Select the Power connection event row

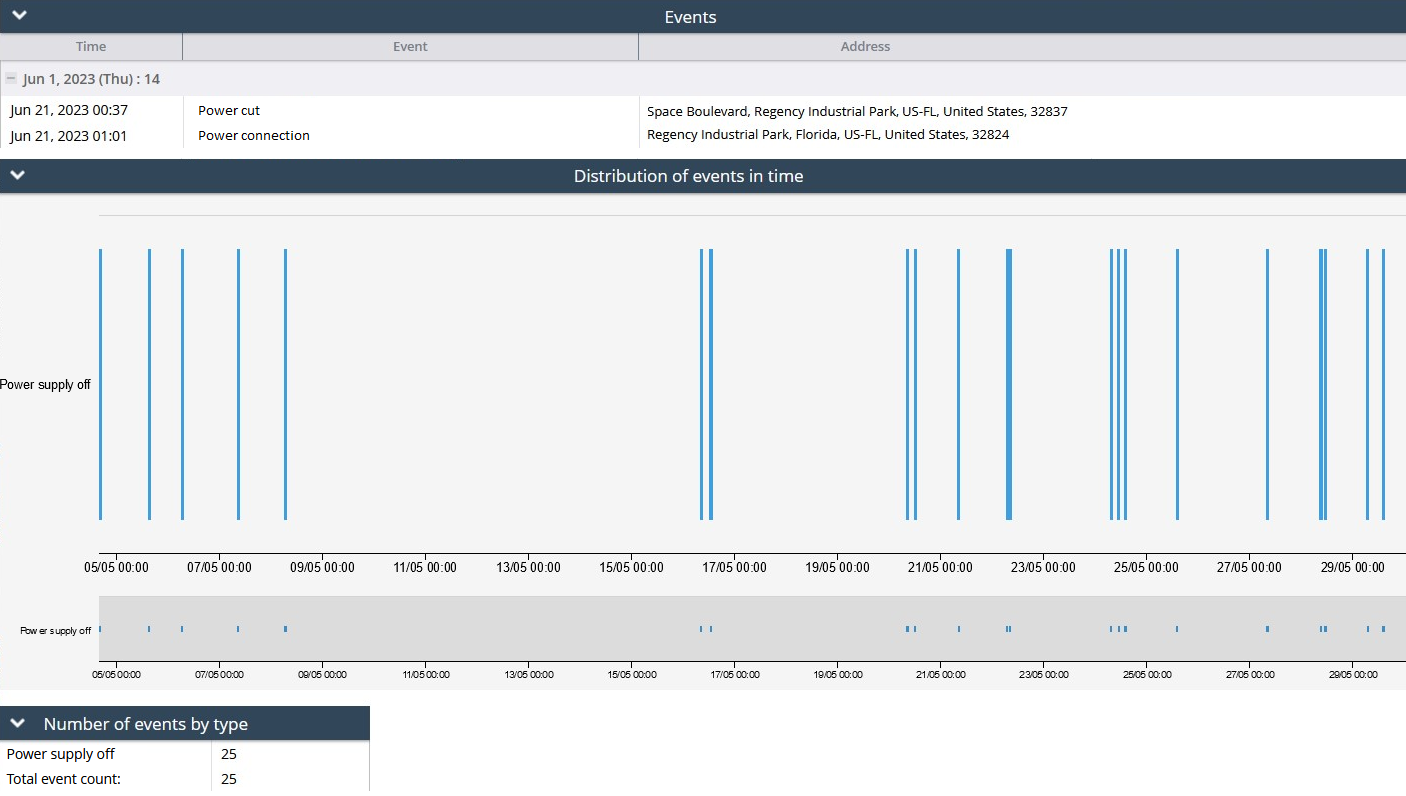[x=254, y=136]
